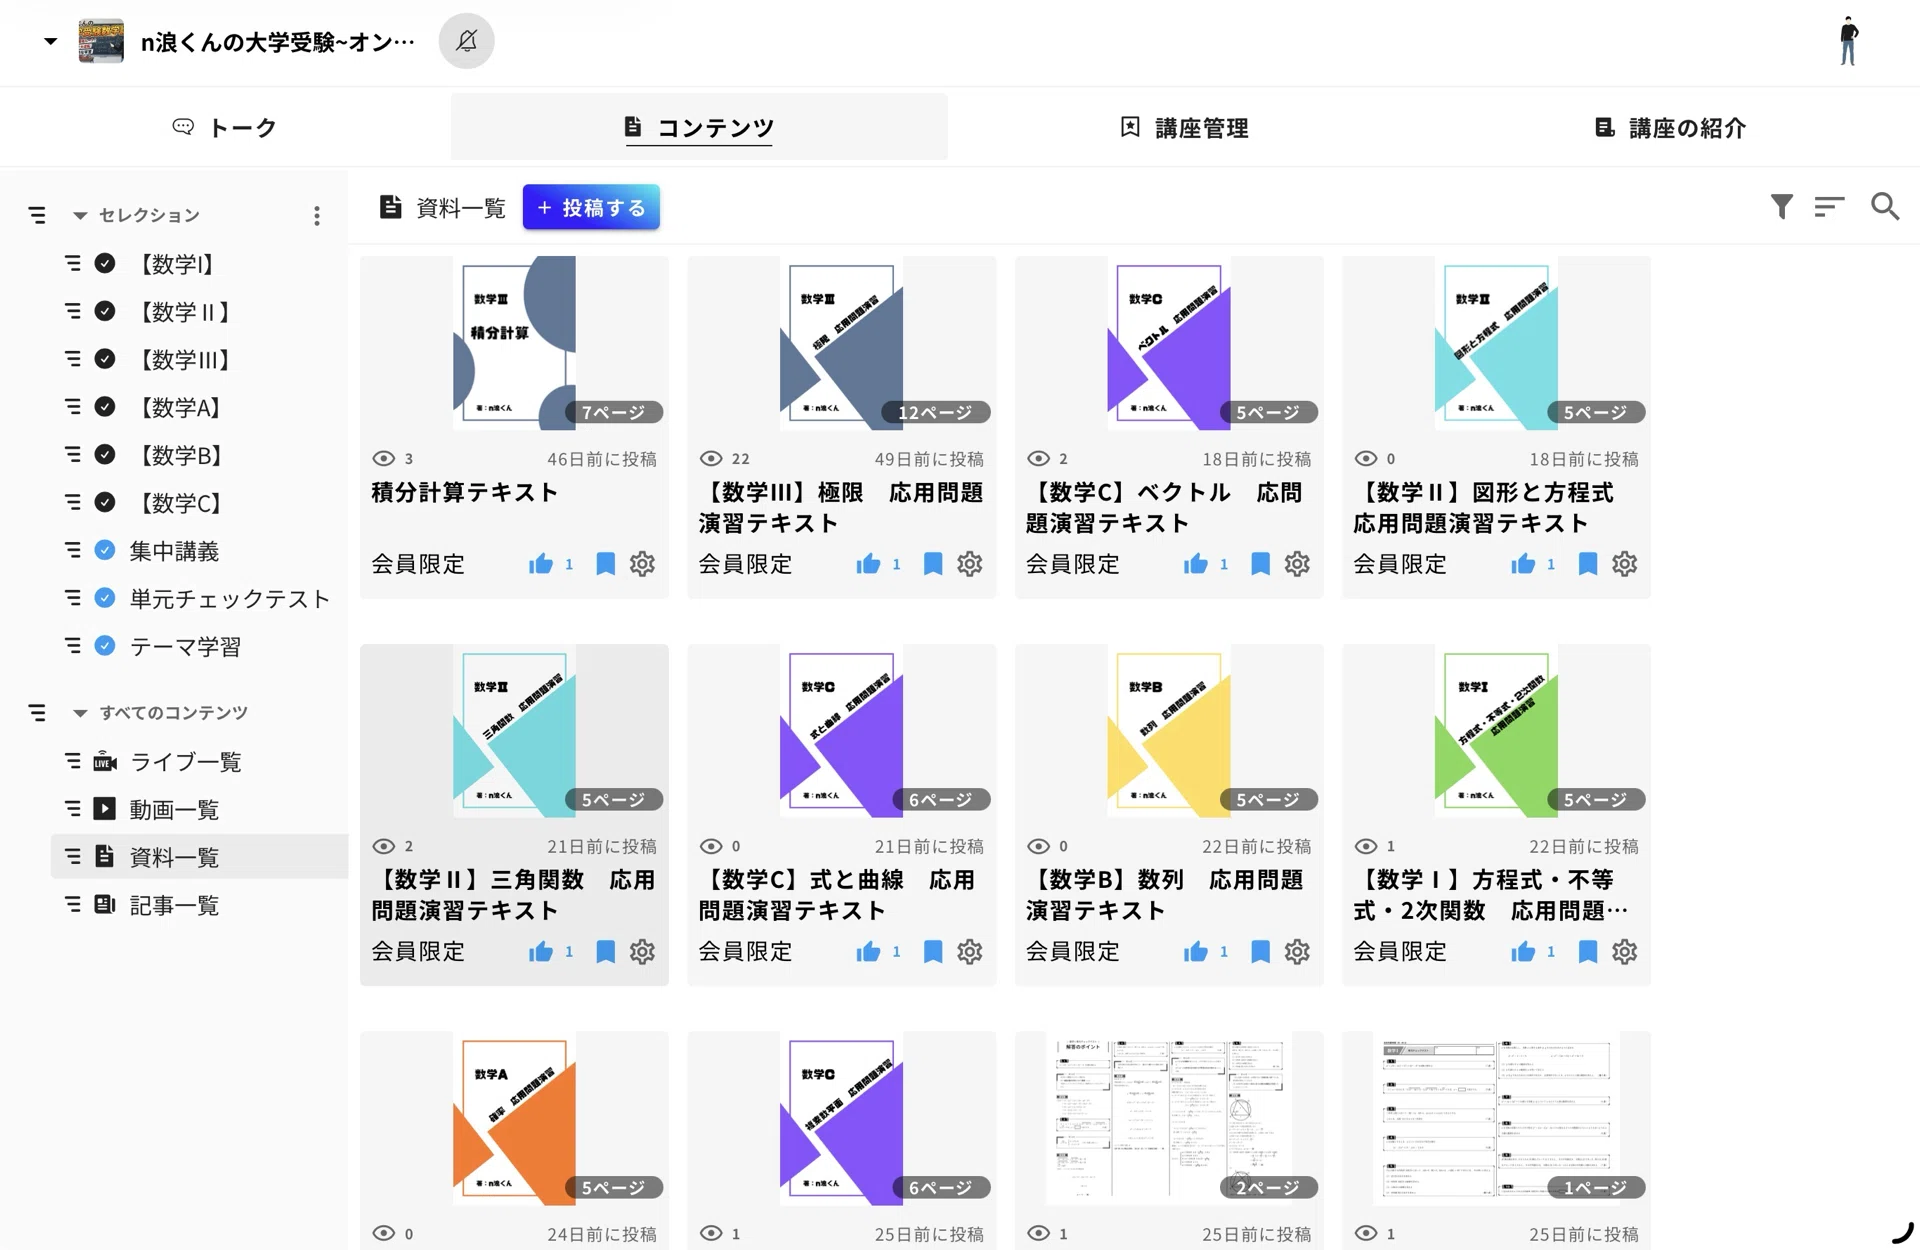
Task: Like the 【数学III】極限 card
Action: tap(868, 564)
